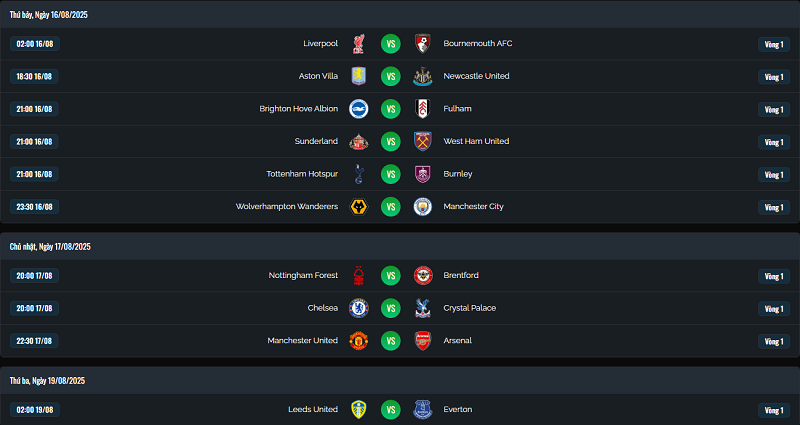The height and width of the screenshot is (425, 800).
Task: Click Vòng 1 tag on Nottingham Forest row
Action: click(773, 277)
